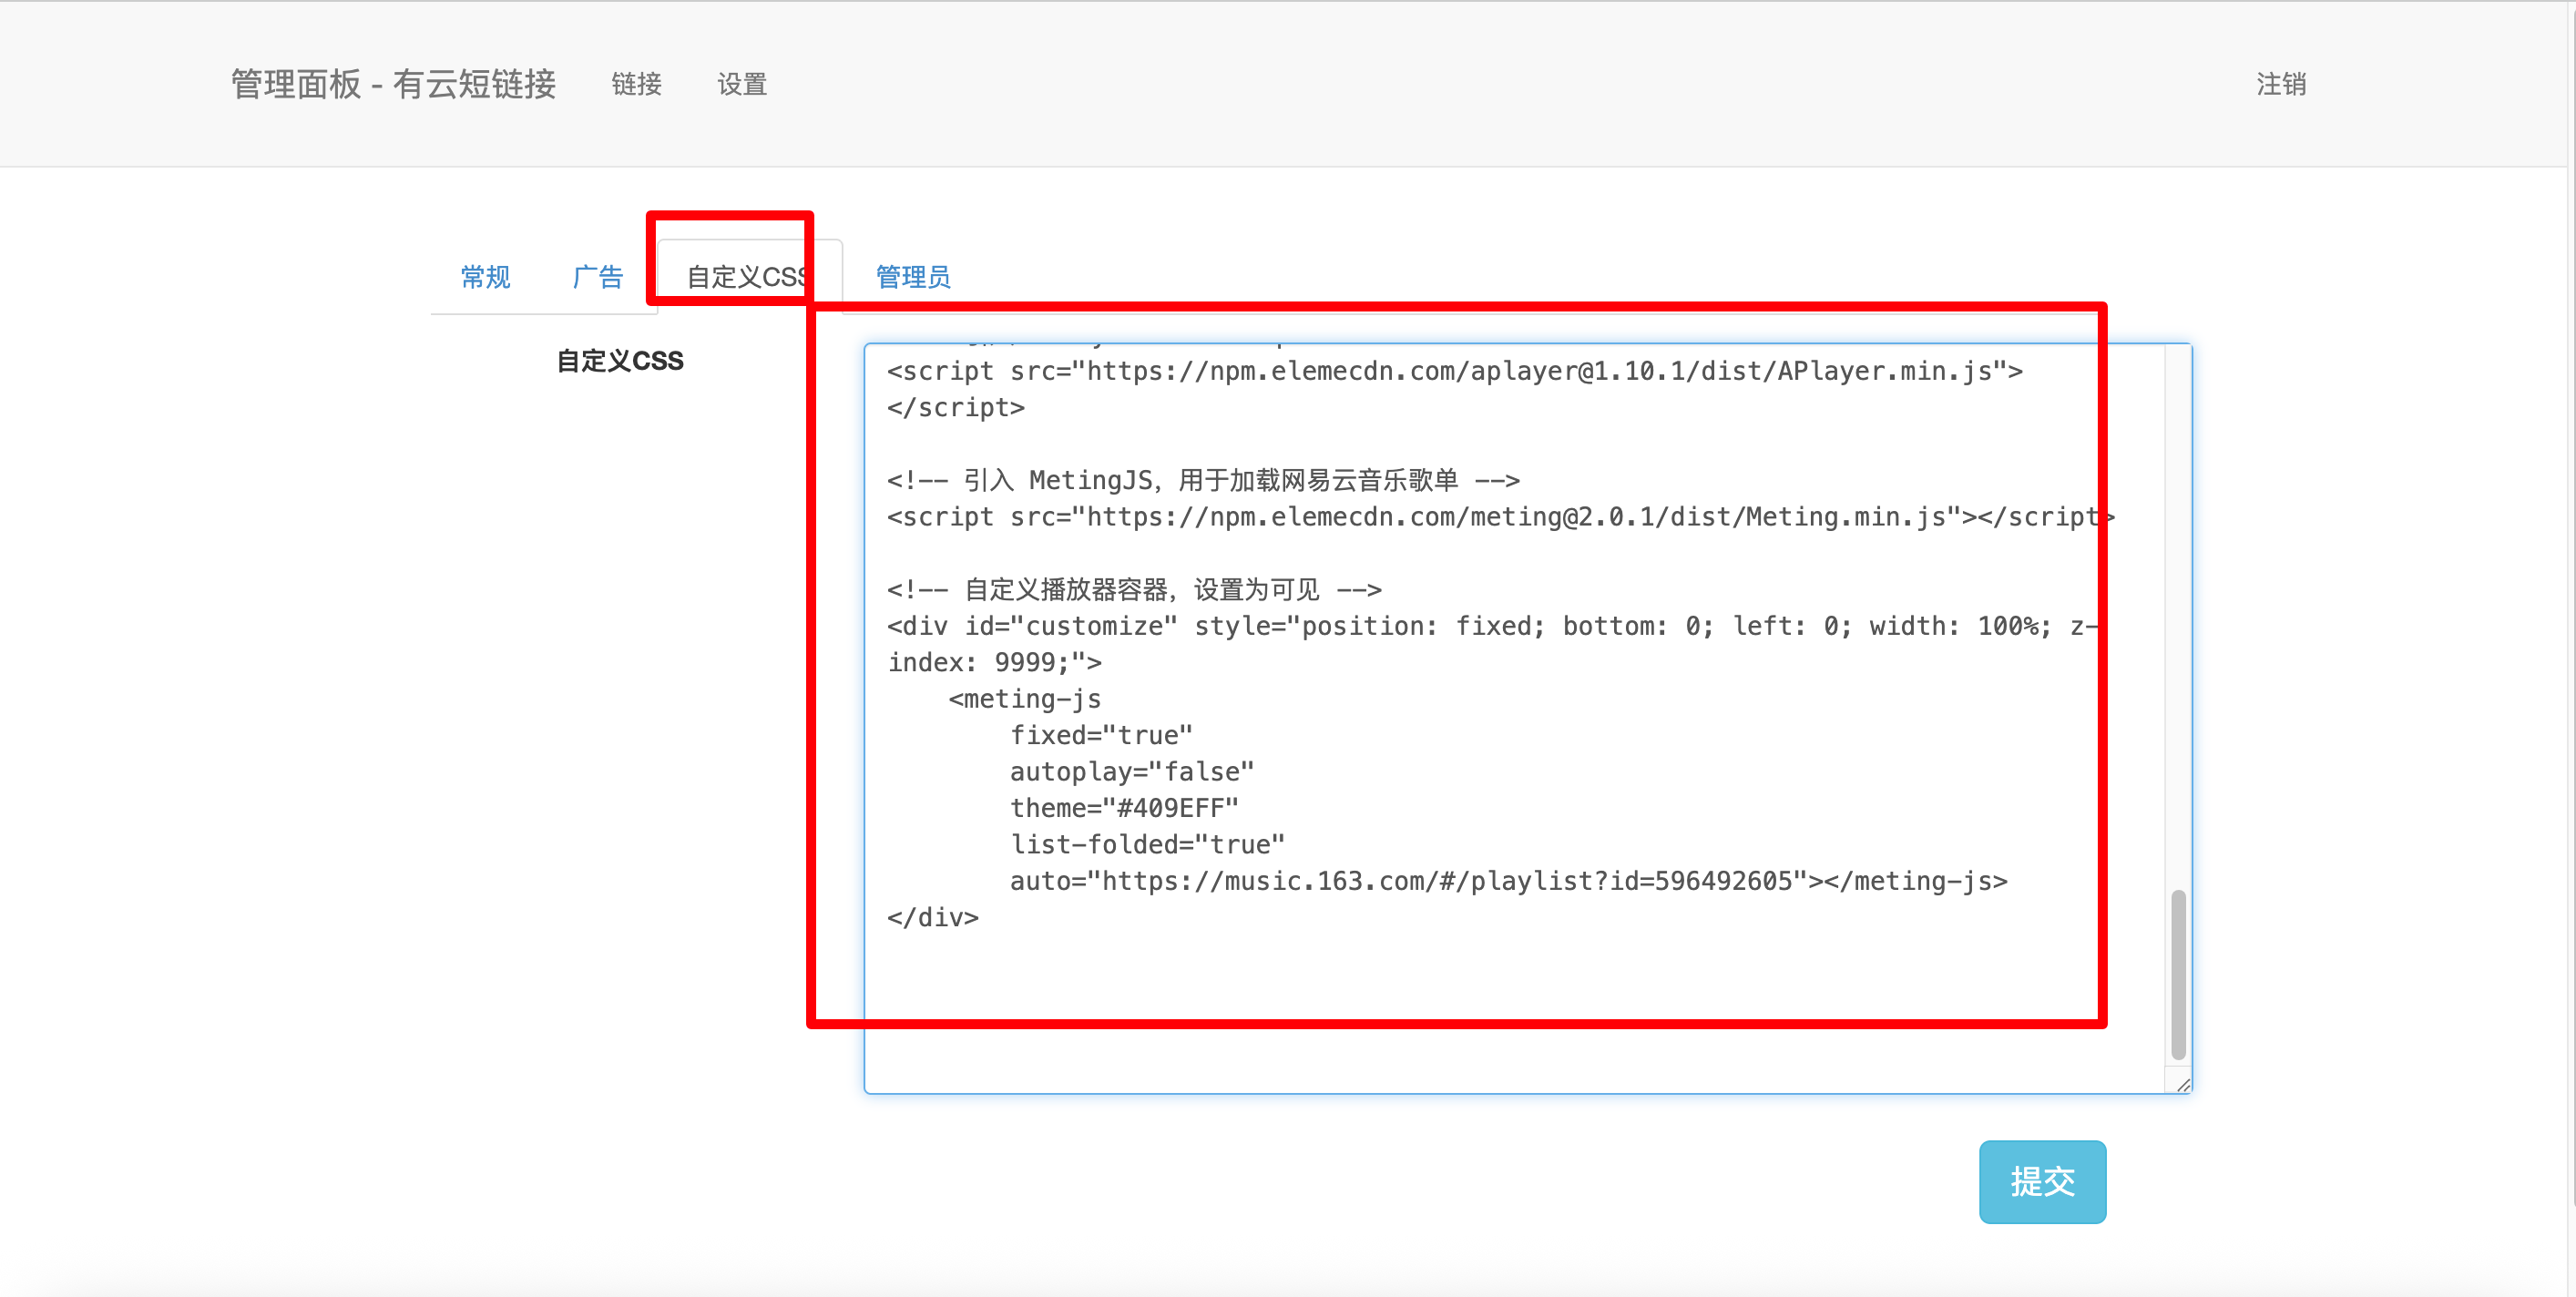
Task: Click the 注销 logout link
Action: tap(2280, 84)
